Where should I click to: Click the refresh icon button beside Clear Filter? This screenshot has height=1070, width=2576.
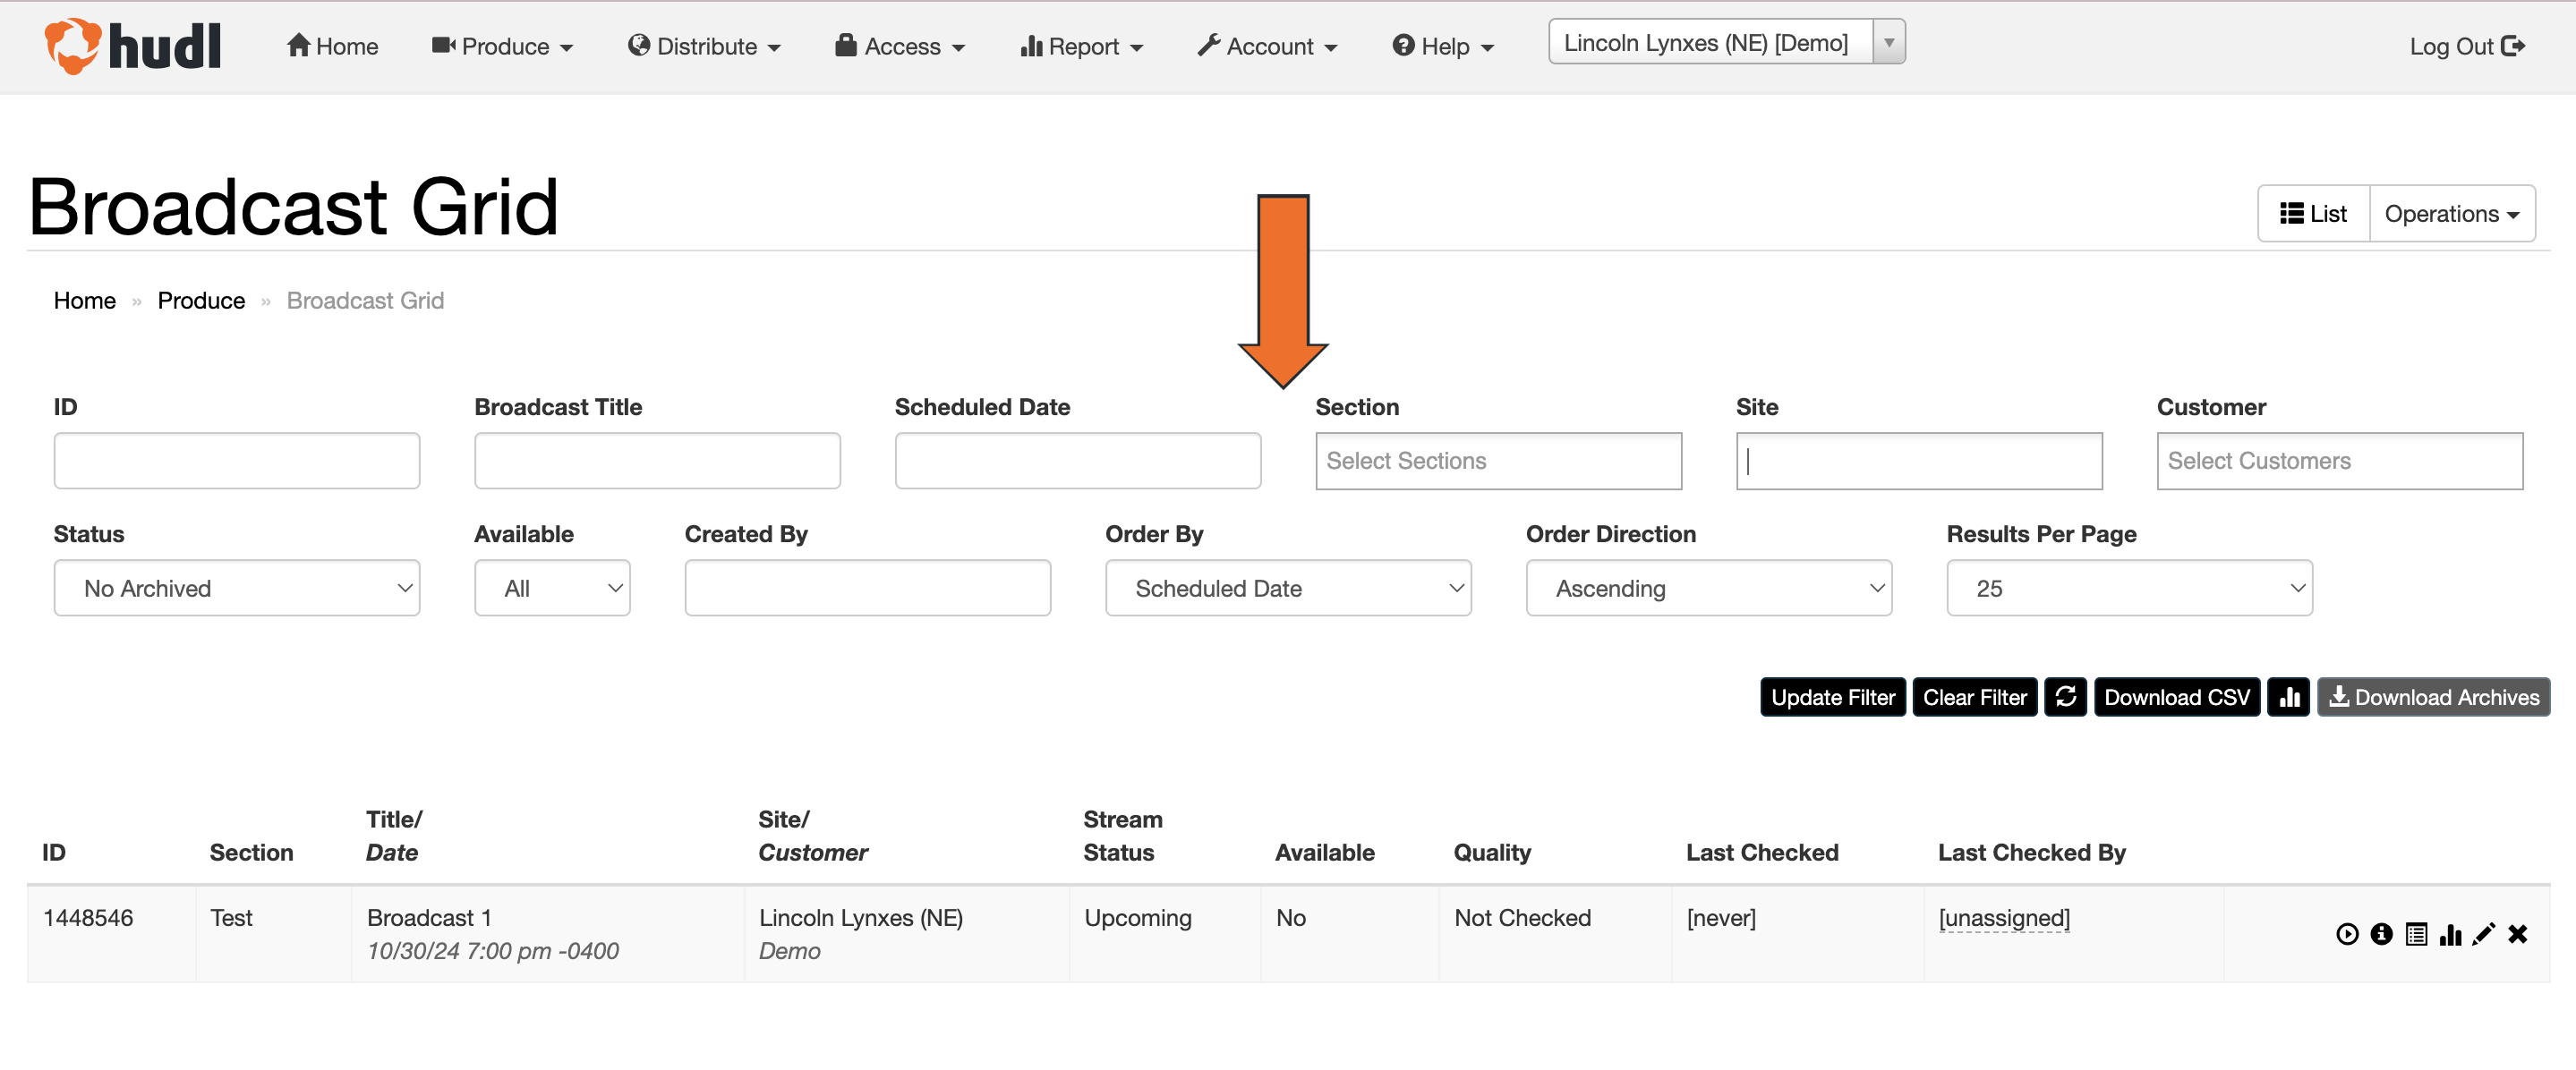coord(2065,697)
